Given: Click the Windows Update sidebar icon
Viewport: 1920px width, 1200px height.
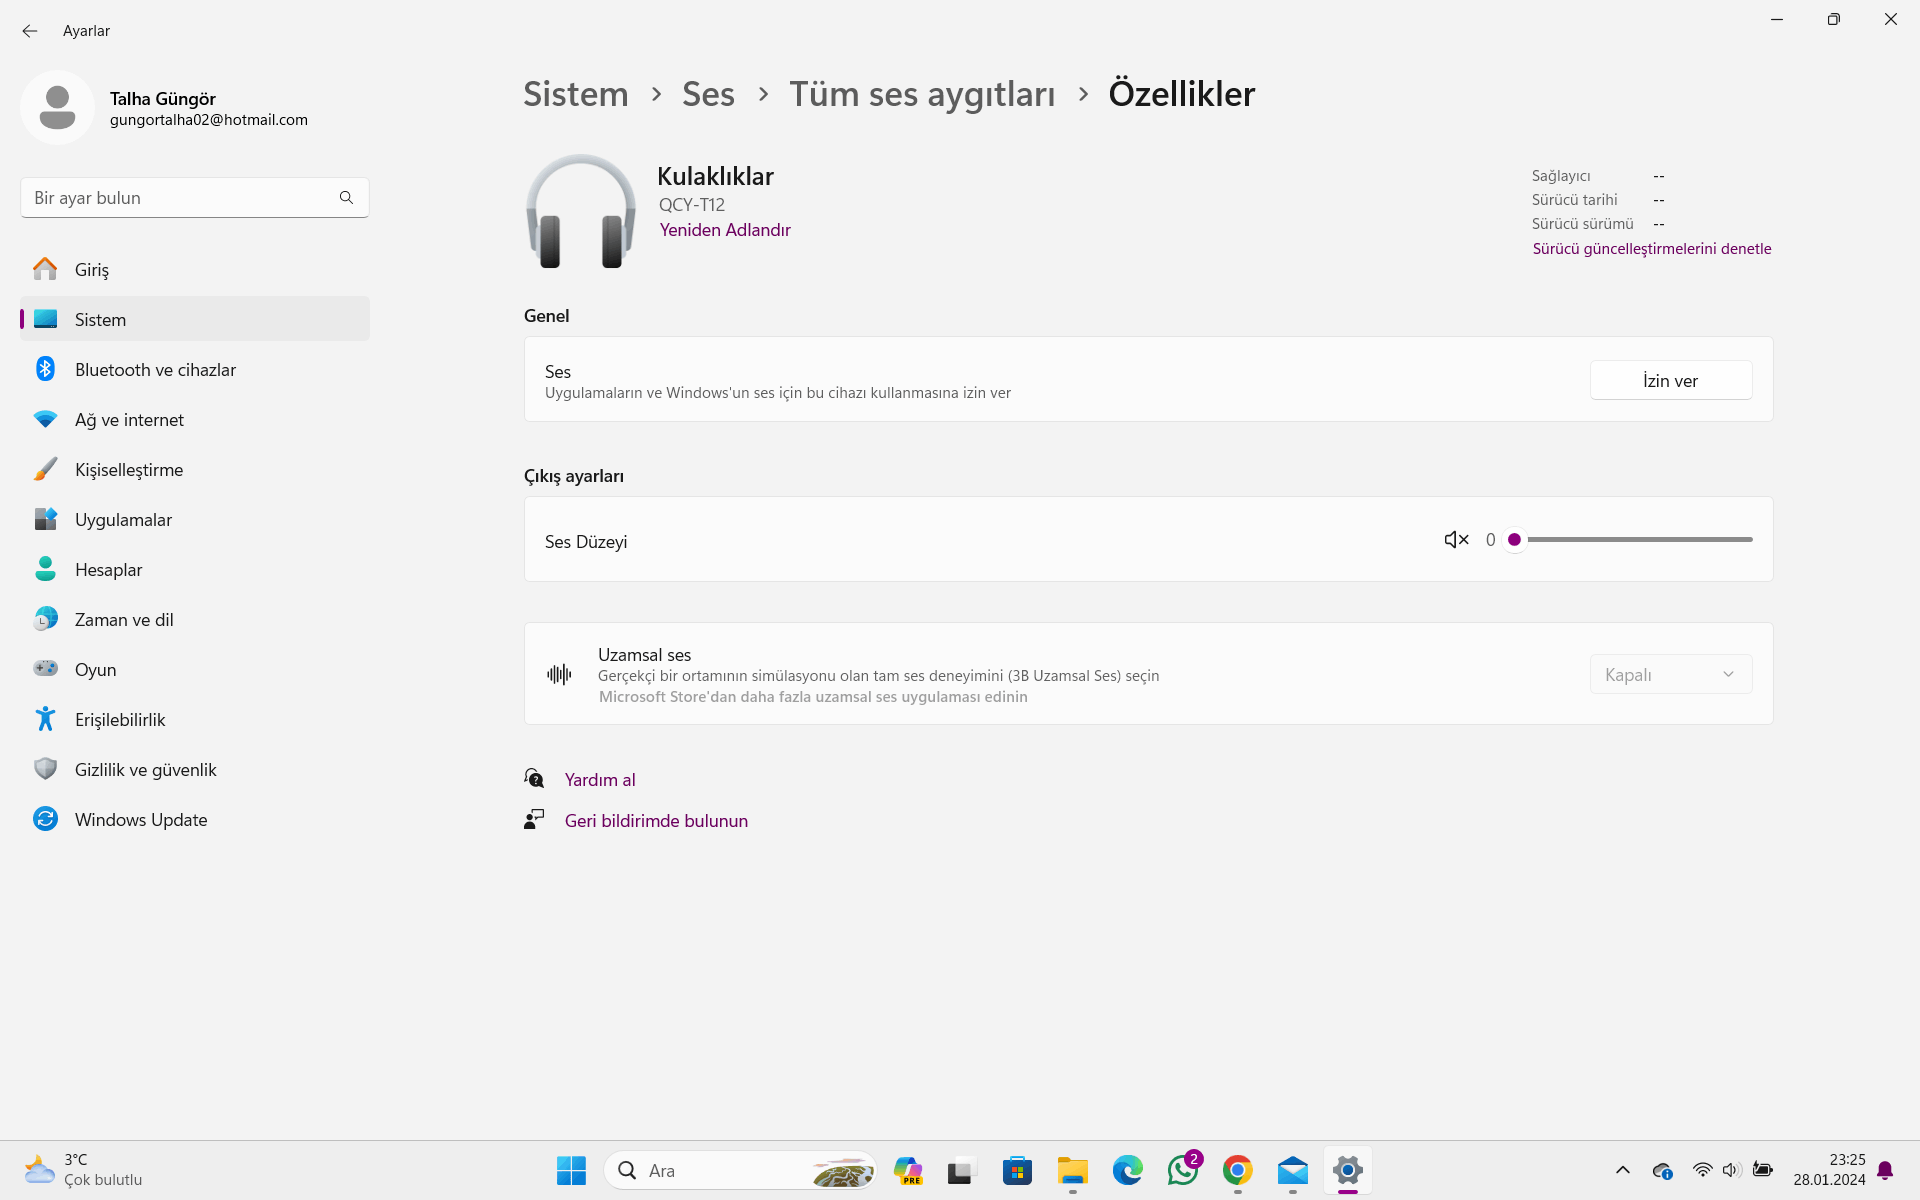Looking at the screenshot, I should (45, 819).
